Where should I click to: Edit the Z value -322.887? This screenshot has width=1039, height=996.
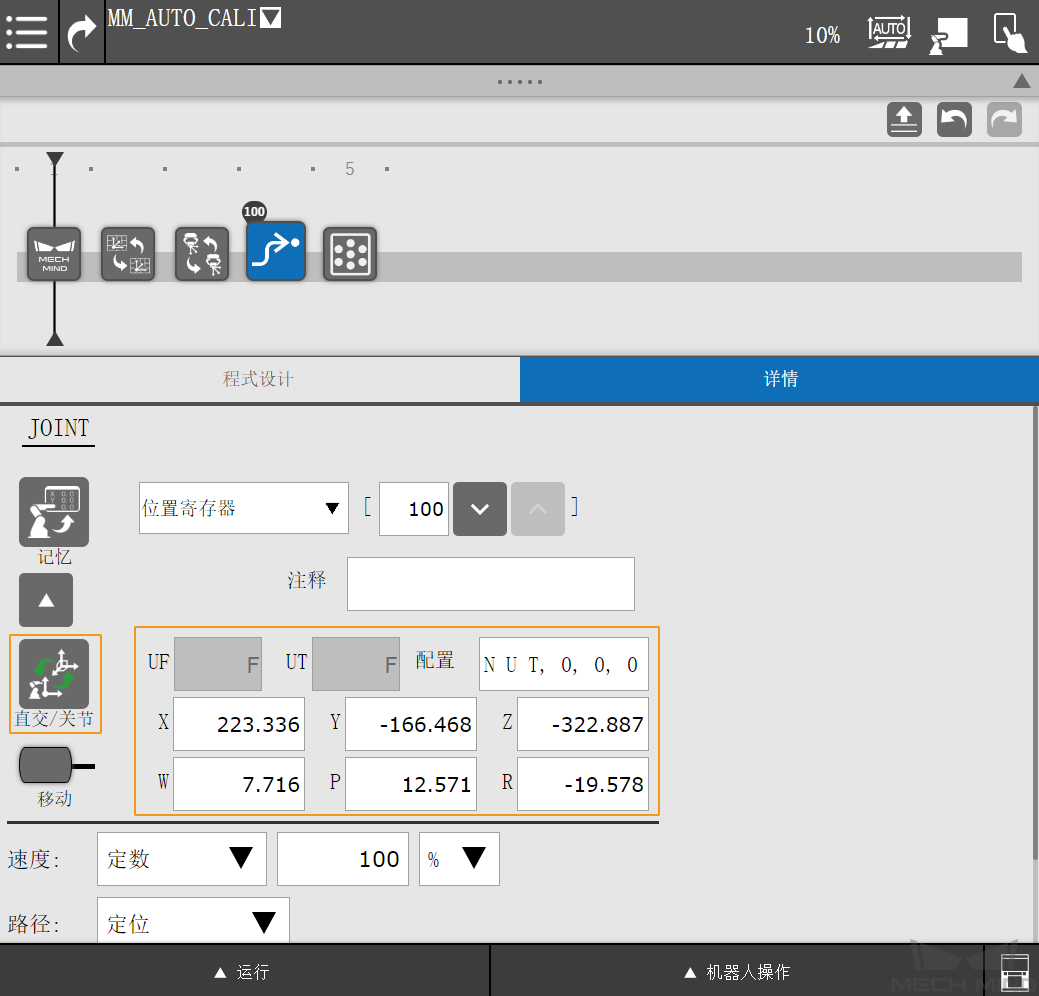pos(583,724)
